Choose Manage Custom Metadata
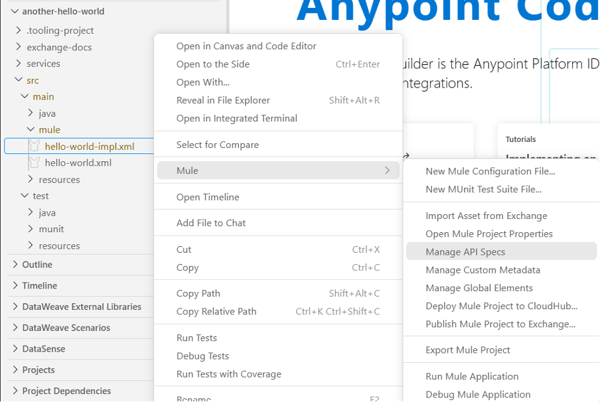The height and width of the screenshot is (402, 600). (501, 269)
